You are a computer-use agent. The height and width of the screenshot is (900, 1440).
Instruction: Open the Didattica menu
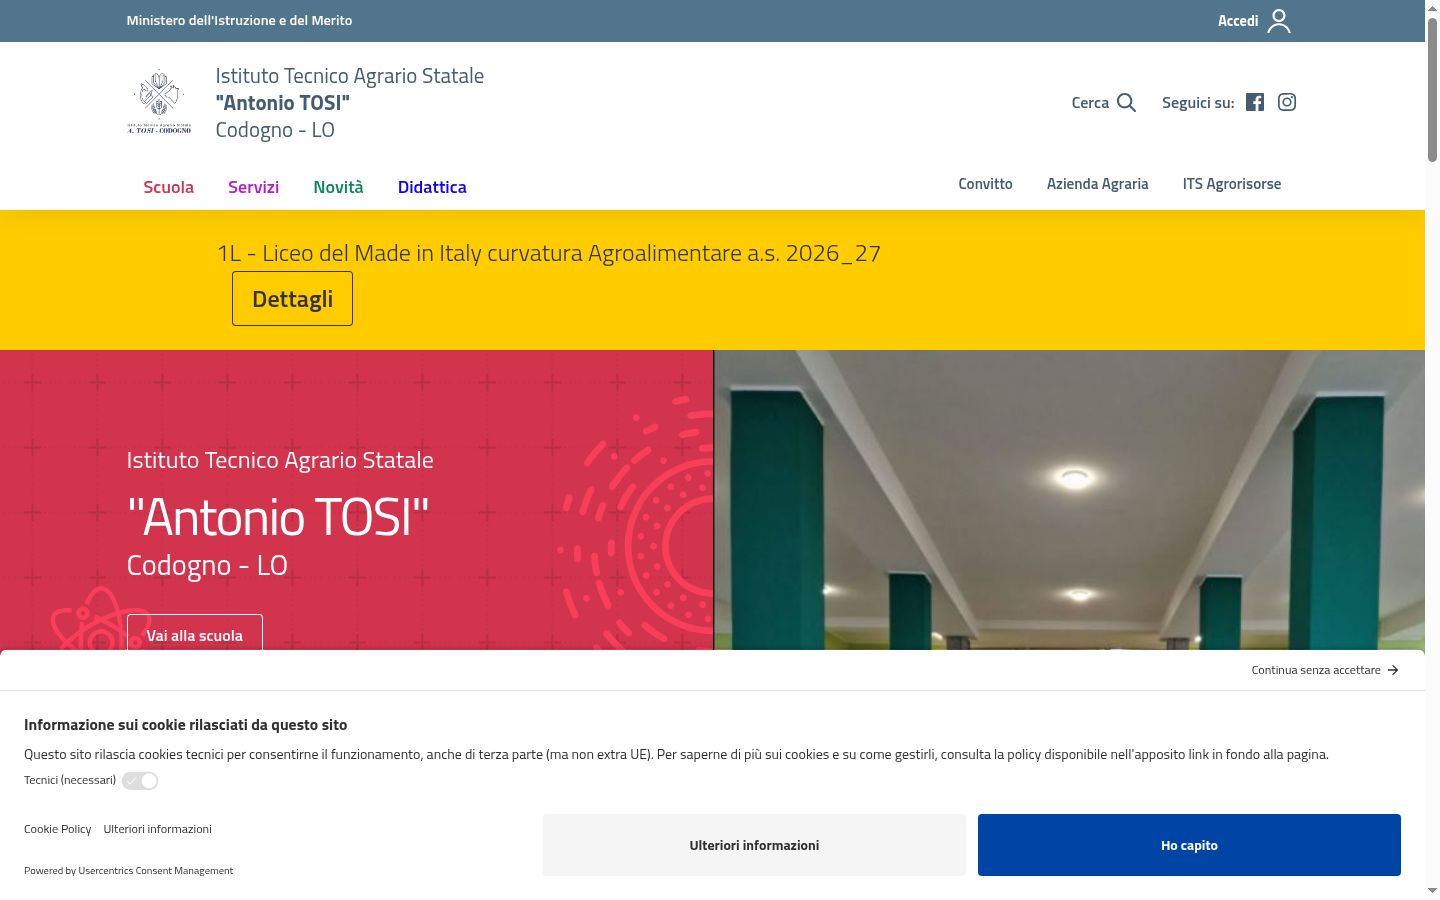tap(432, 187)
